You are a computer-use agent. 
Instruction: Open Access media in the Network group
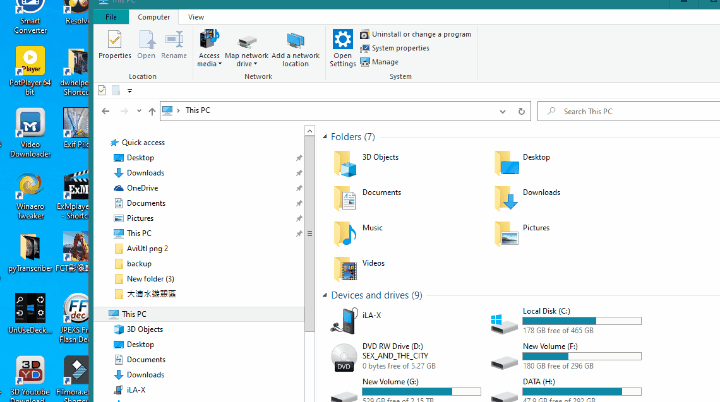coord(209,47)
